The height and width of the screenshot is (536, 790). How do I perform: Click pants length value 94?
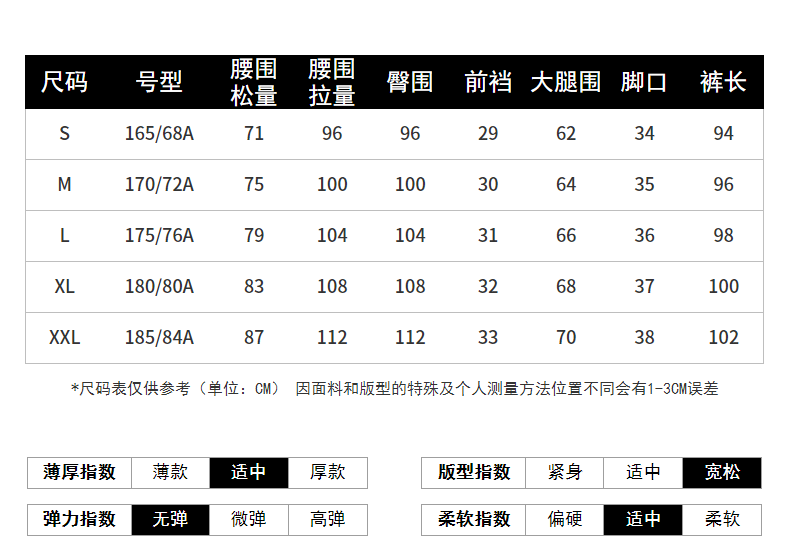(723, 133)
